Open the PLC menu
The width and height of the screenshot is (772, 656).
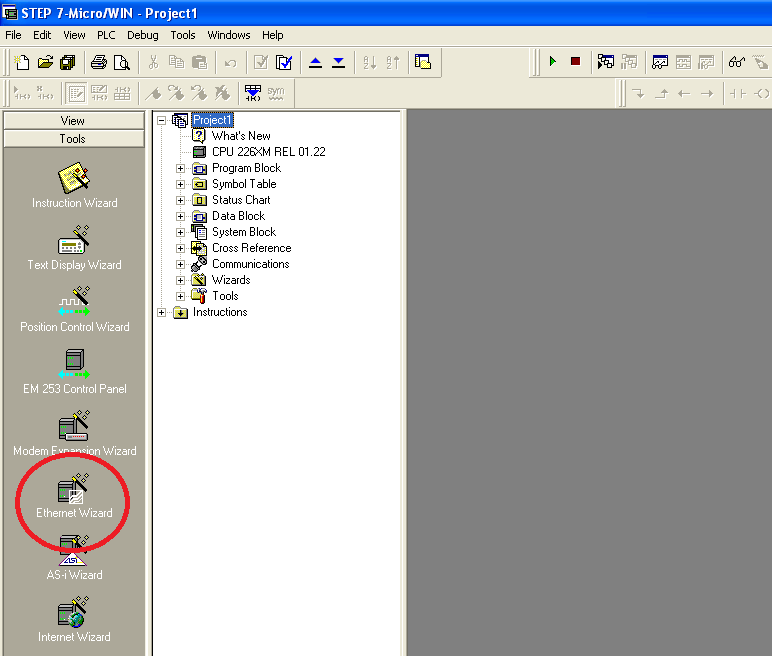pos(106,35)
